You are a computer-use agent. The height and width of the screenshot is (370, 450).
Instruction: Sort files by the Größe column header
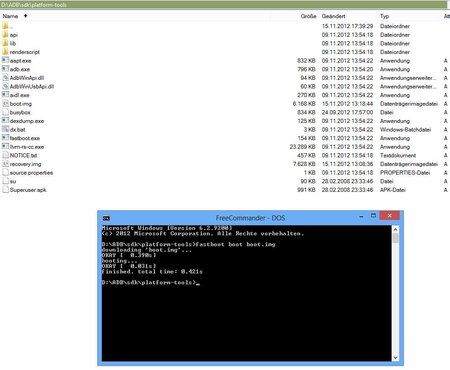pyautogui.click(x=308, y=16)
